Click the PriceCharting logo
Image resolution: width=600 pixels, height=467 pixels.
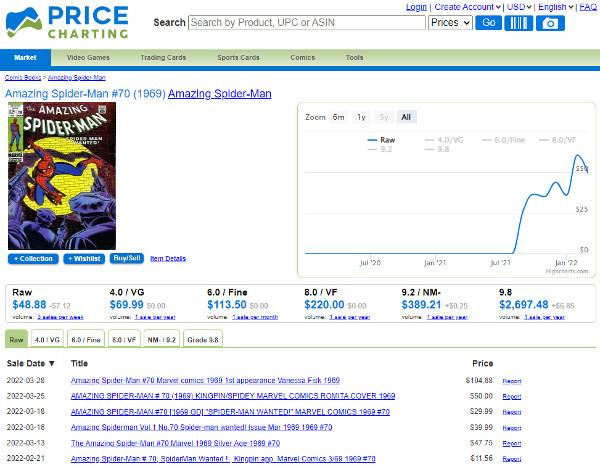67,23
